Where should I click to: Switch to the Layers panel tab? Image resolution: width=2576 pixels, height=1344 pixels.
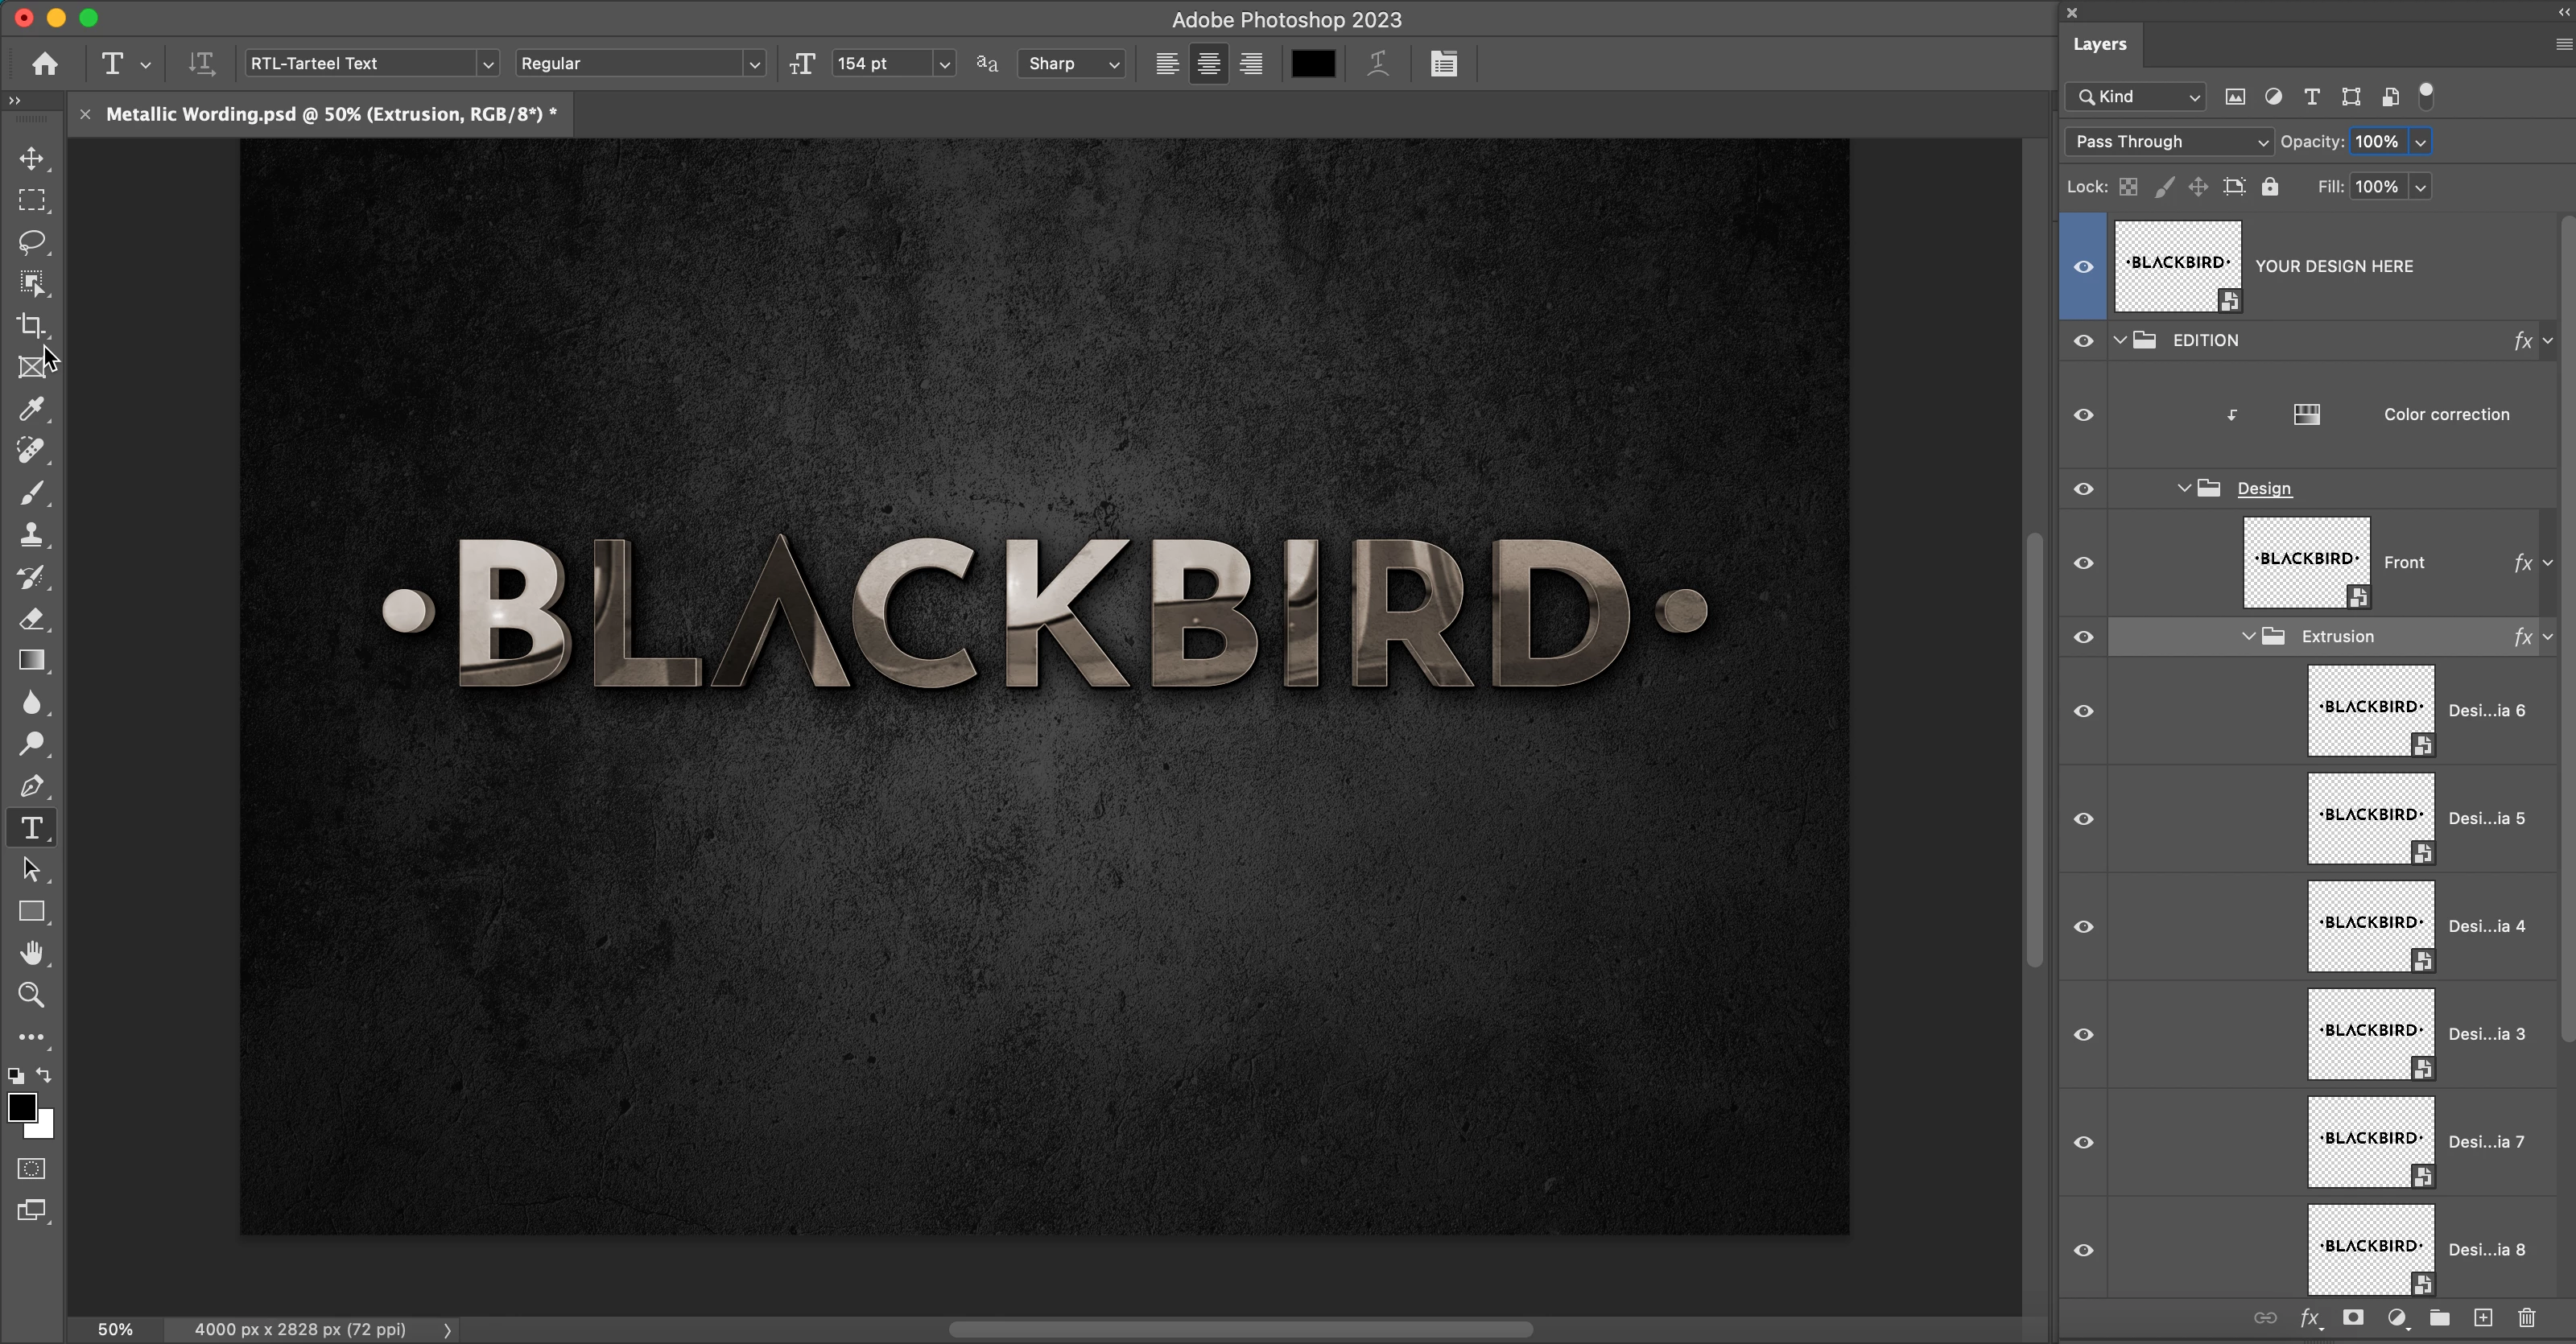pos(2099,44)
